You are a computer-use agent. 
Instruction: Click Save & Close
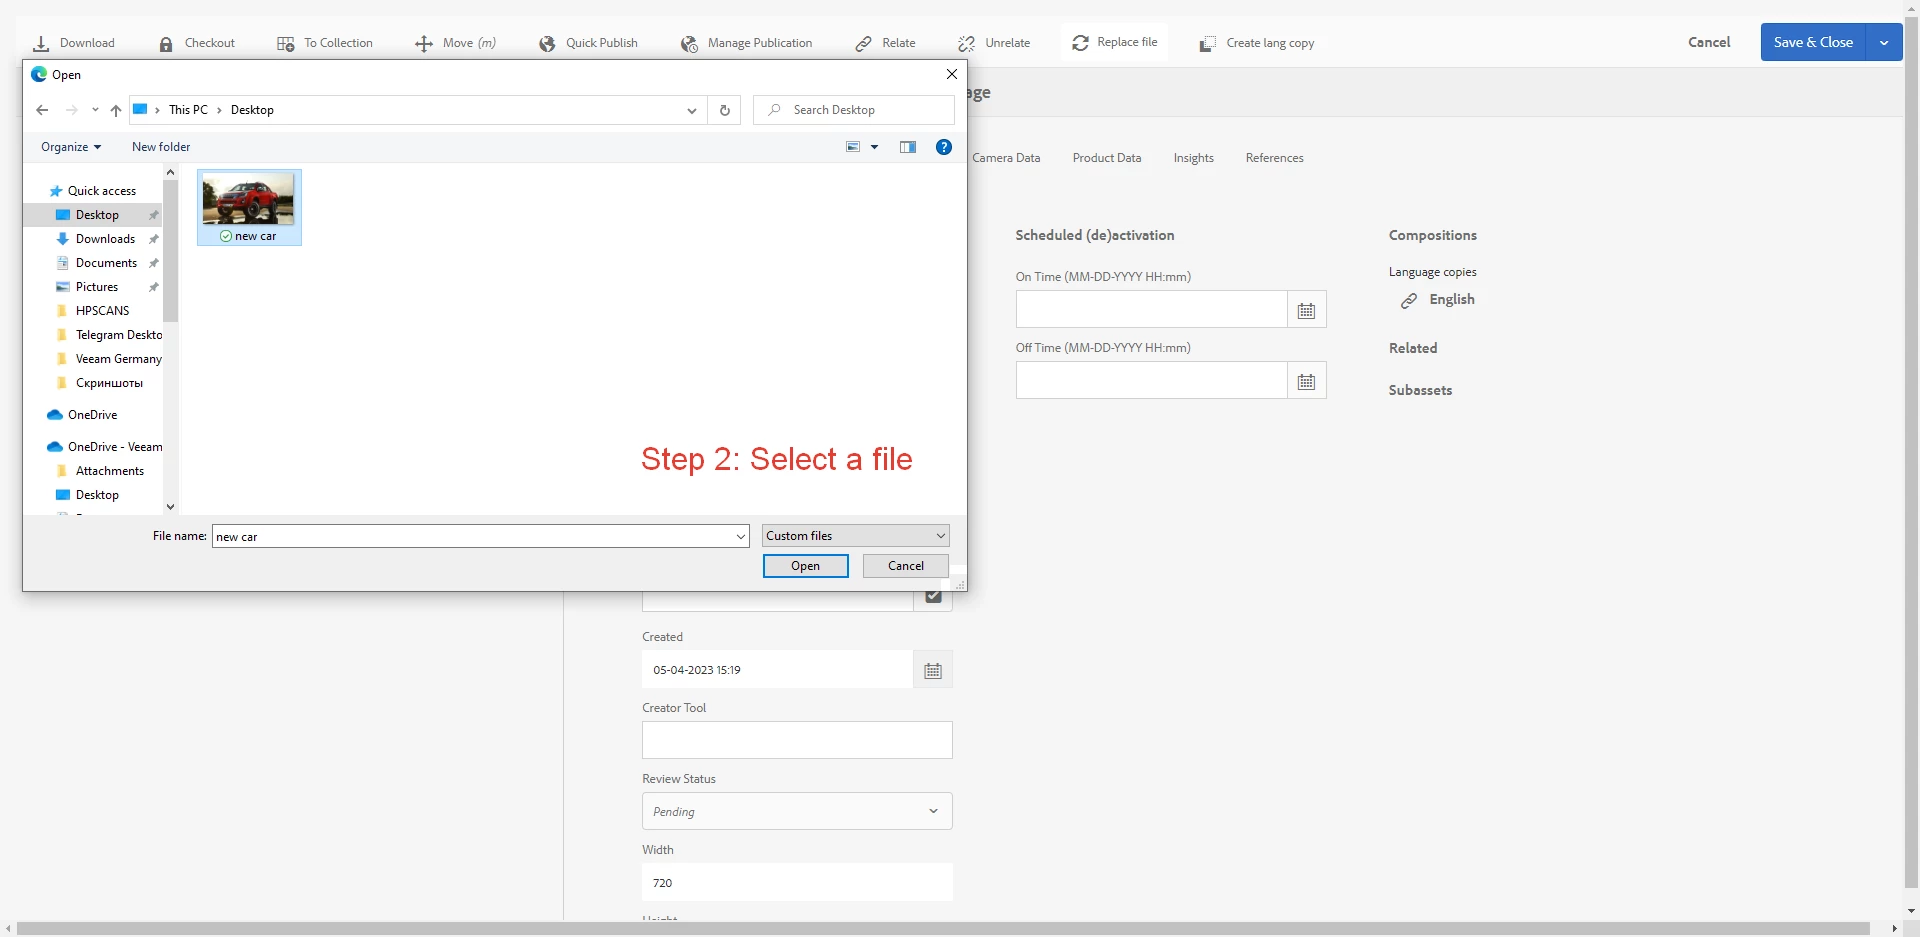pyautogui.click(x=1813, y=42)
